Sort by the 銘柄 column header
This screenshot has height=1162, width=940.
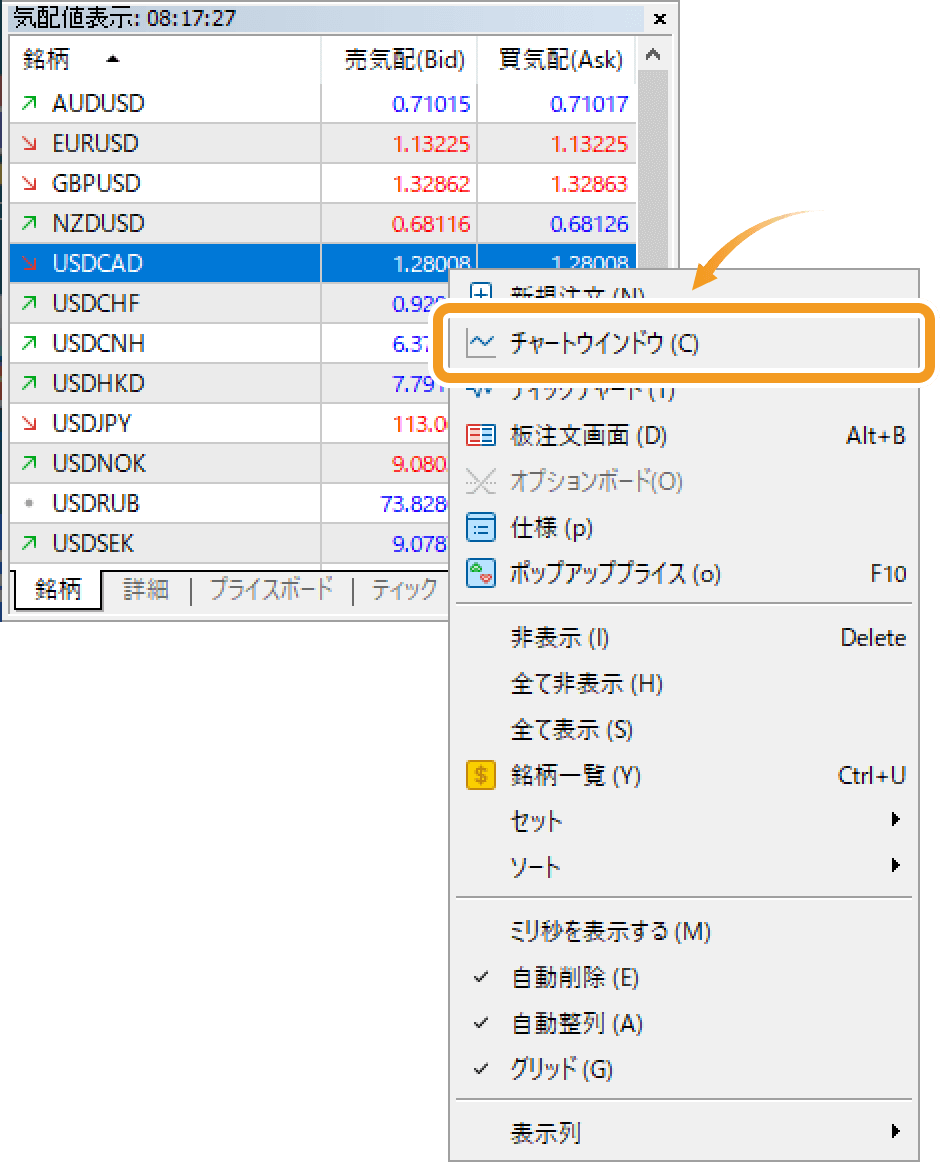coord(165,59)
